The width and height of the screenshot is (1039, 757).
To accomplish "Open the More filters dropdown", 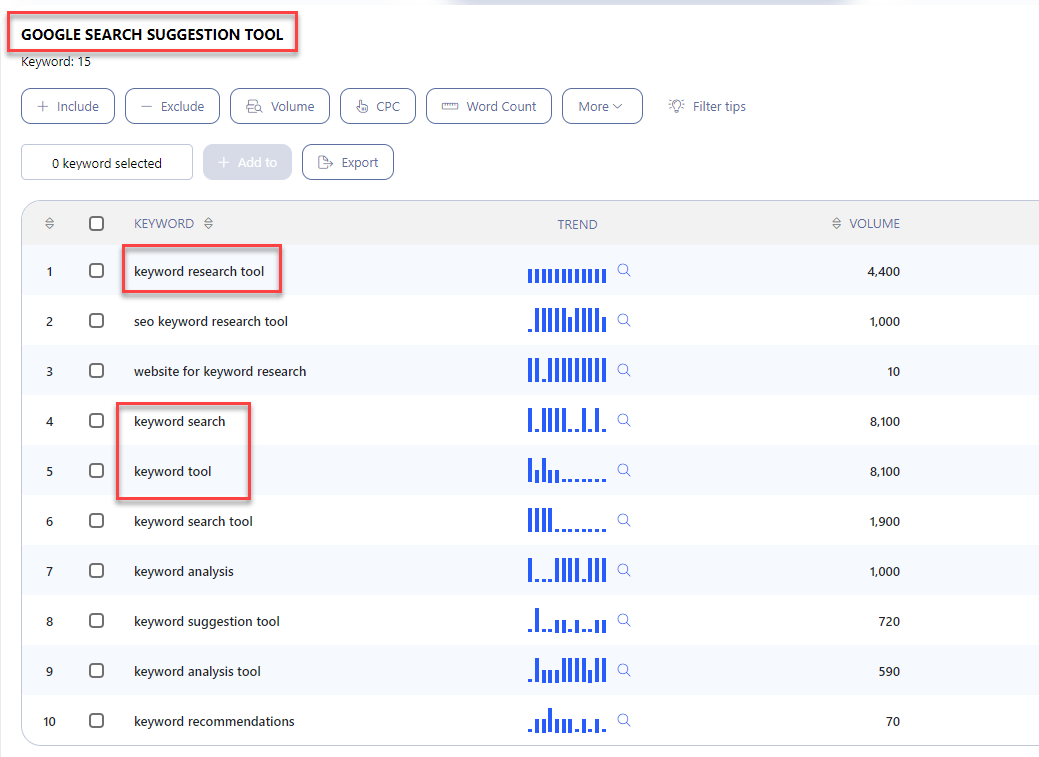I will point(602,106).
